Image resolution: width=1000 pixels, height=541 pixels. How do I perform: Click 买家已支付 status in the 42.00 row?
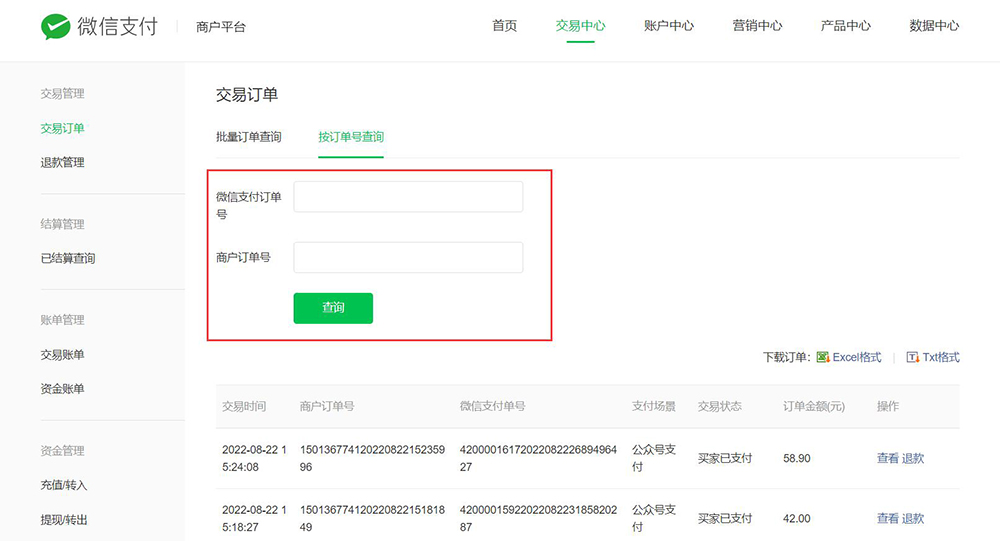click(x=725, y=518)
